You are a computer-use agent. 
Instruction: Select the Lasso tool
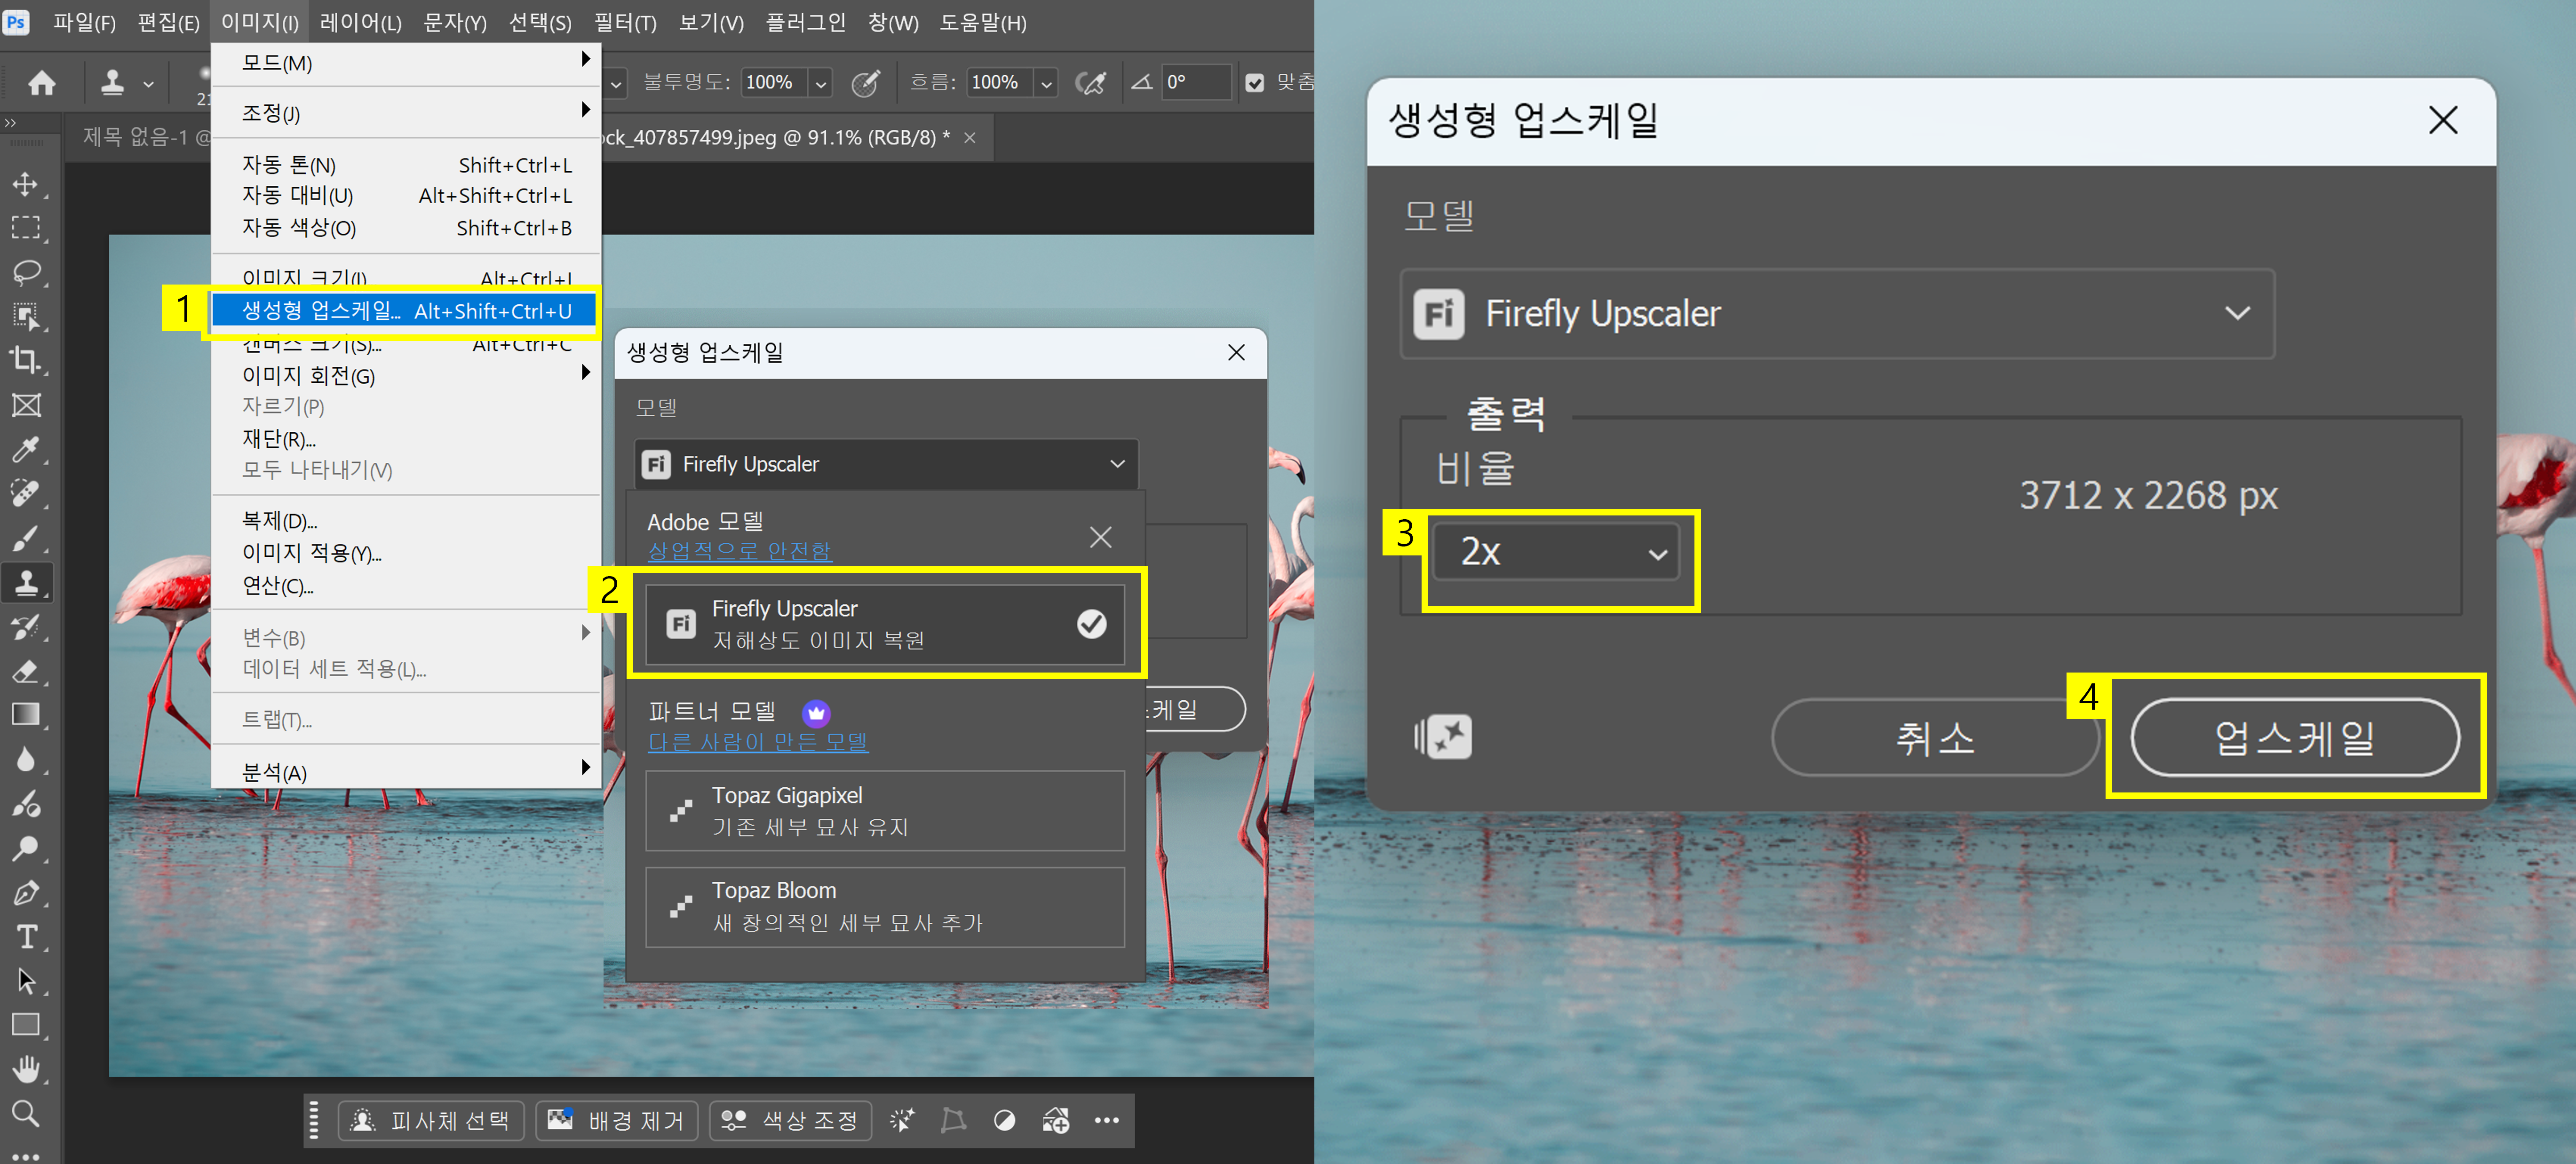25,272
